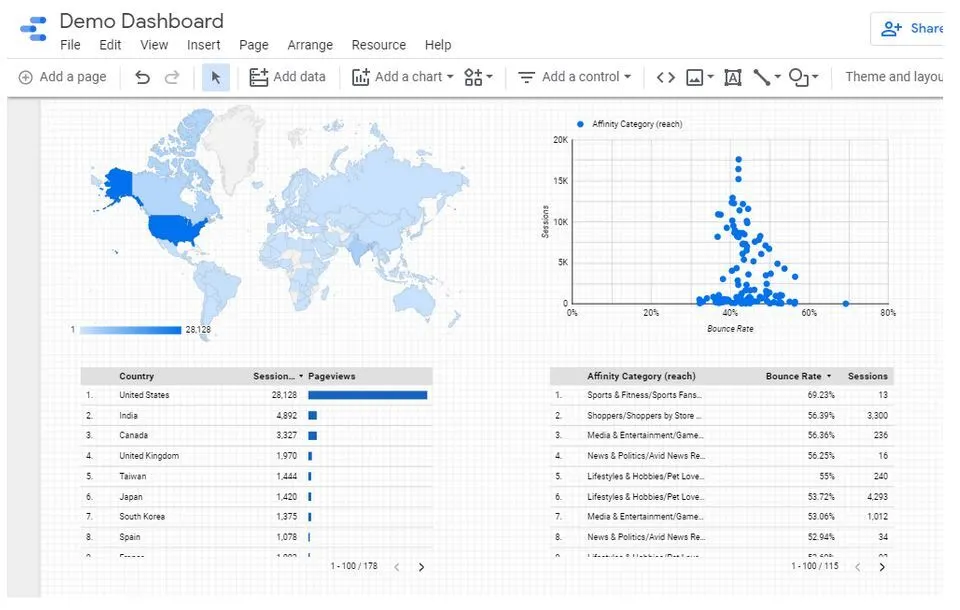The width and height of the screenshot is (960, 610).
Task: Go to previous page of affinity table
Action: pyautogui.click(x=857, y=567)
